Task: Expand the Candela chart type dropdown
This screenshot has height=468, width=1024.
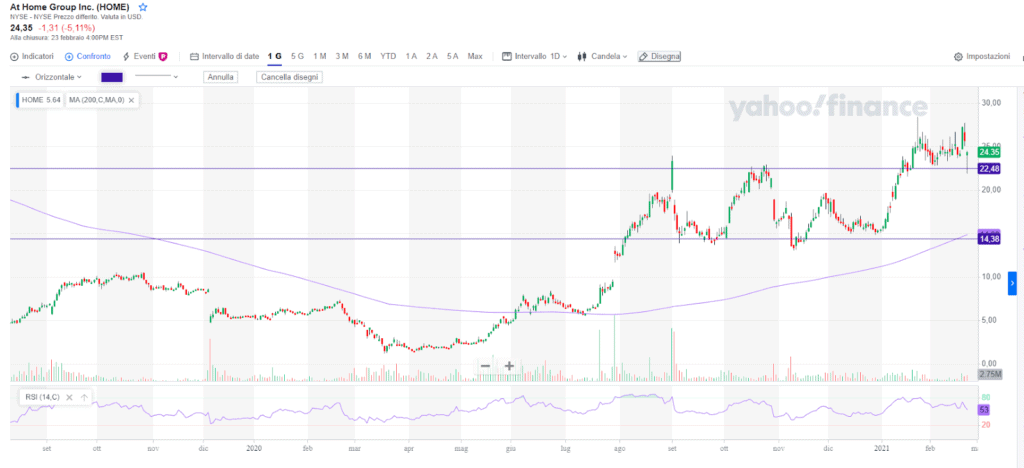Action: [x=602, y=57]
